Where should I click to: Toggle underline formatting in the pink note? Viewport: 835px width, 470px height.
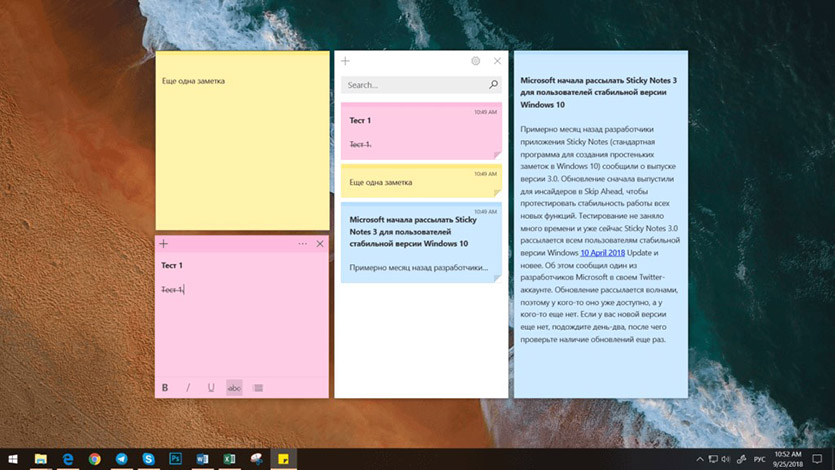point(211,387)
